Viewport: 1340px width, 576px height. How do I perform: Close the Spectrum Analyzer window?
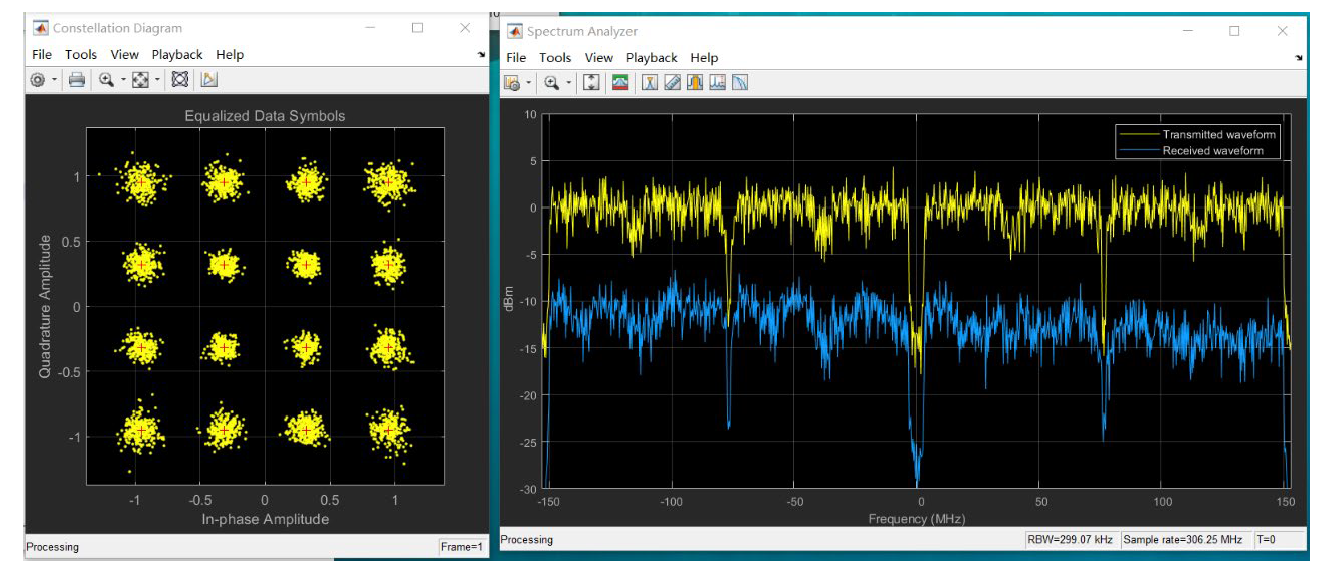click(1283, 31)
